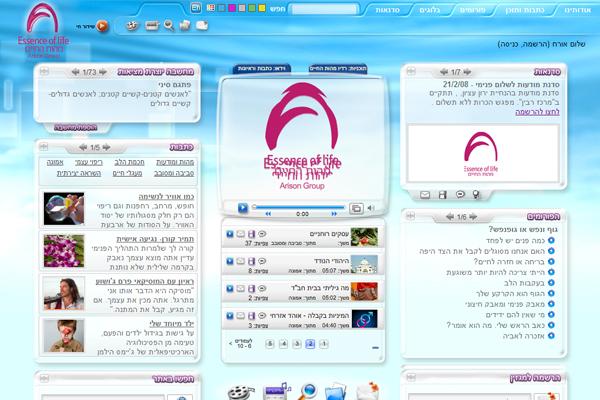Show video pages 6 - 10
Viewport: 600px width, 400px height.
[242, 343]
